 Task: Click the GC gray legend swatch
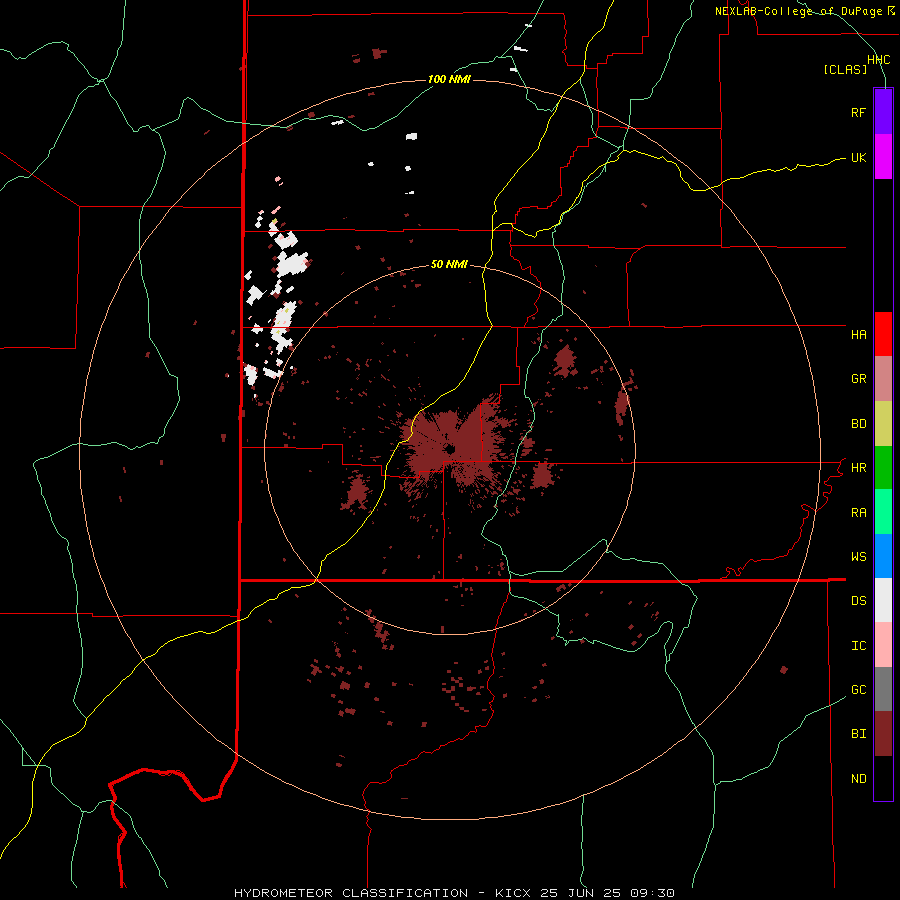coord(883,689)
